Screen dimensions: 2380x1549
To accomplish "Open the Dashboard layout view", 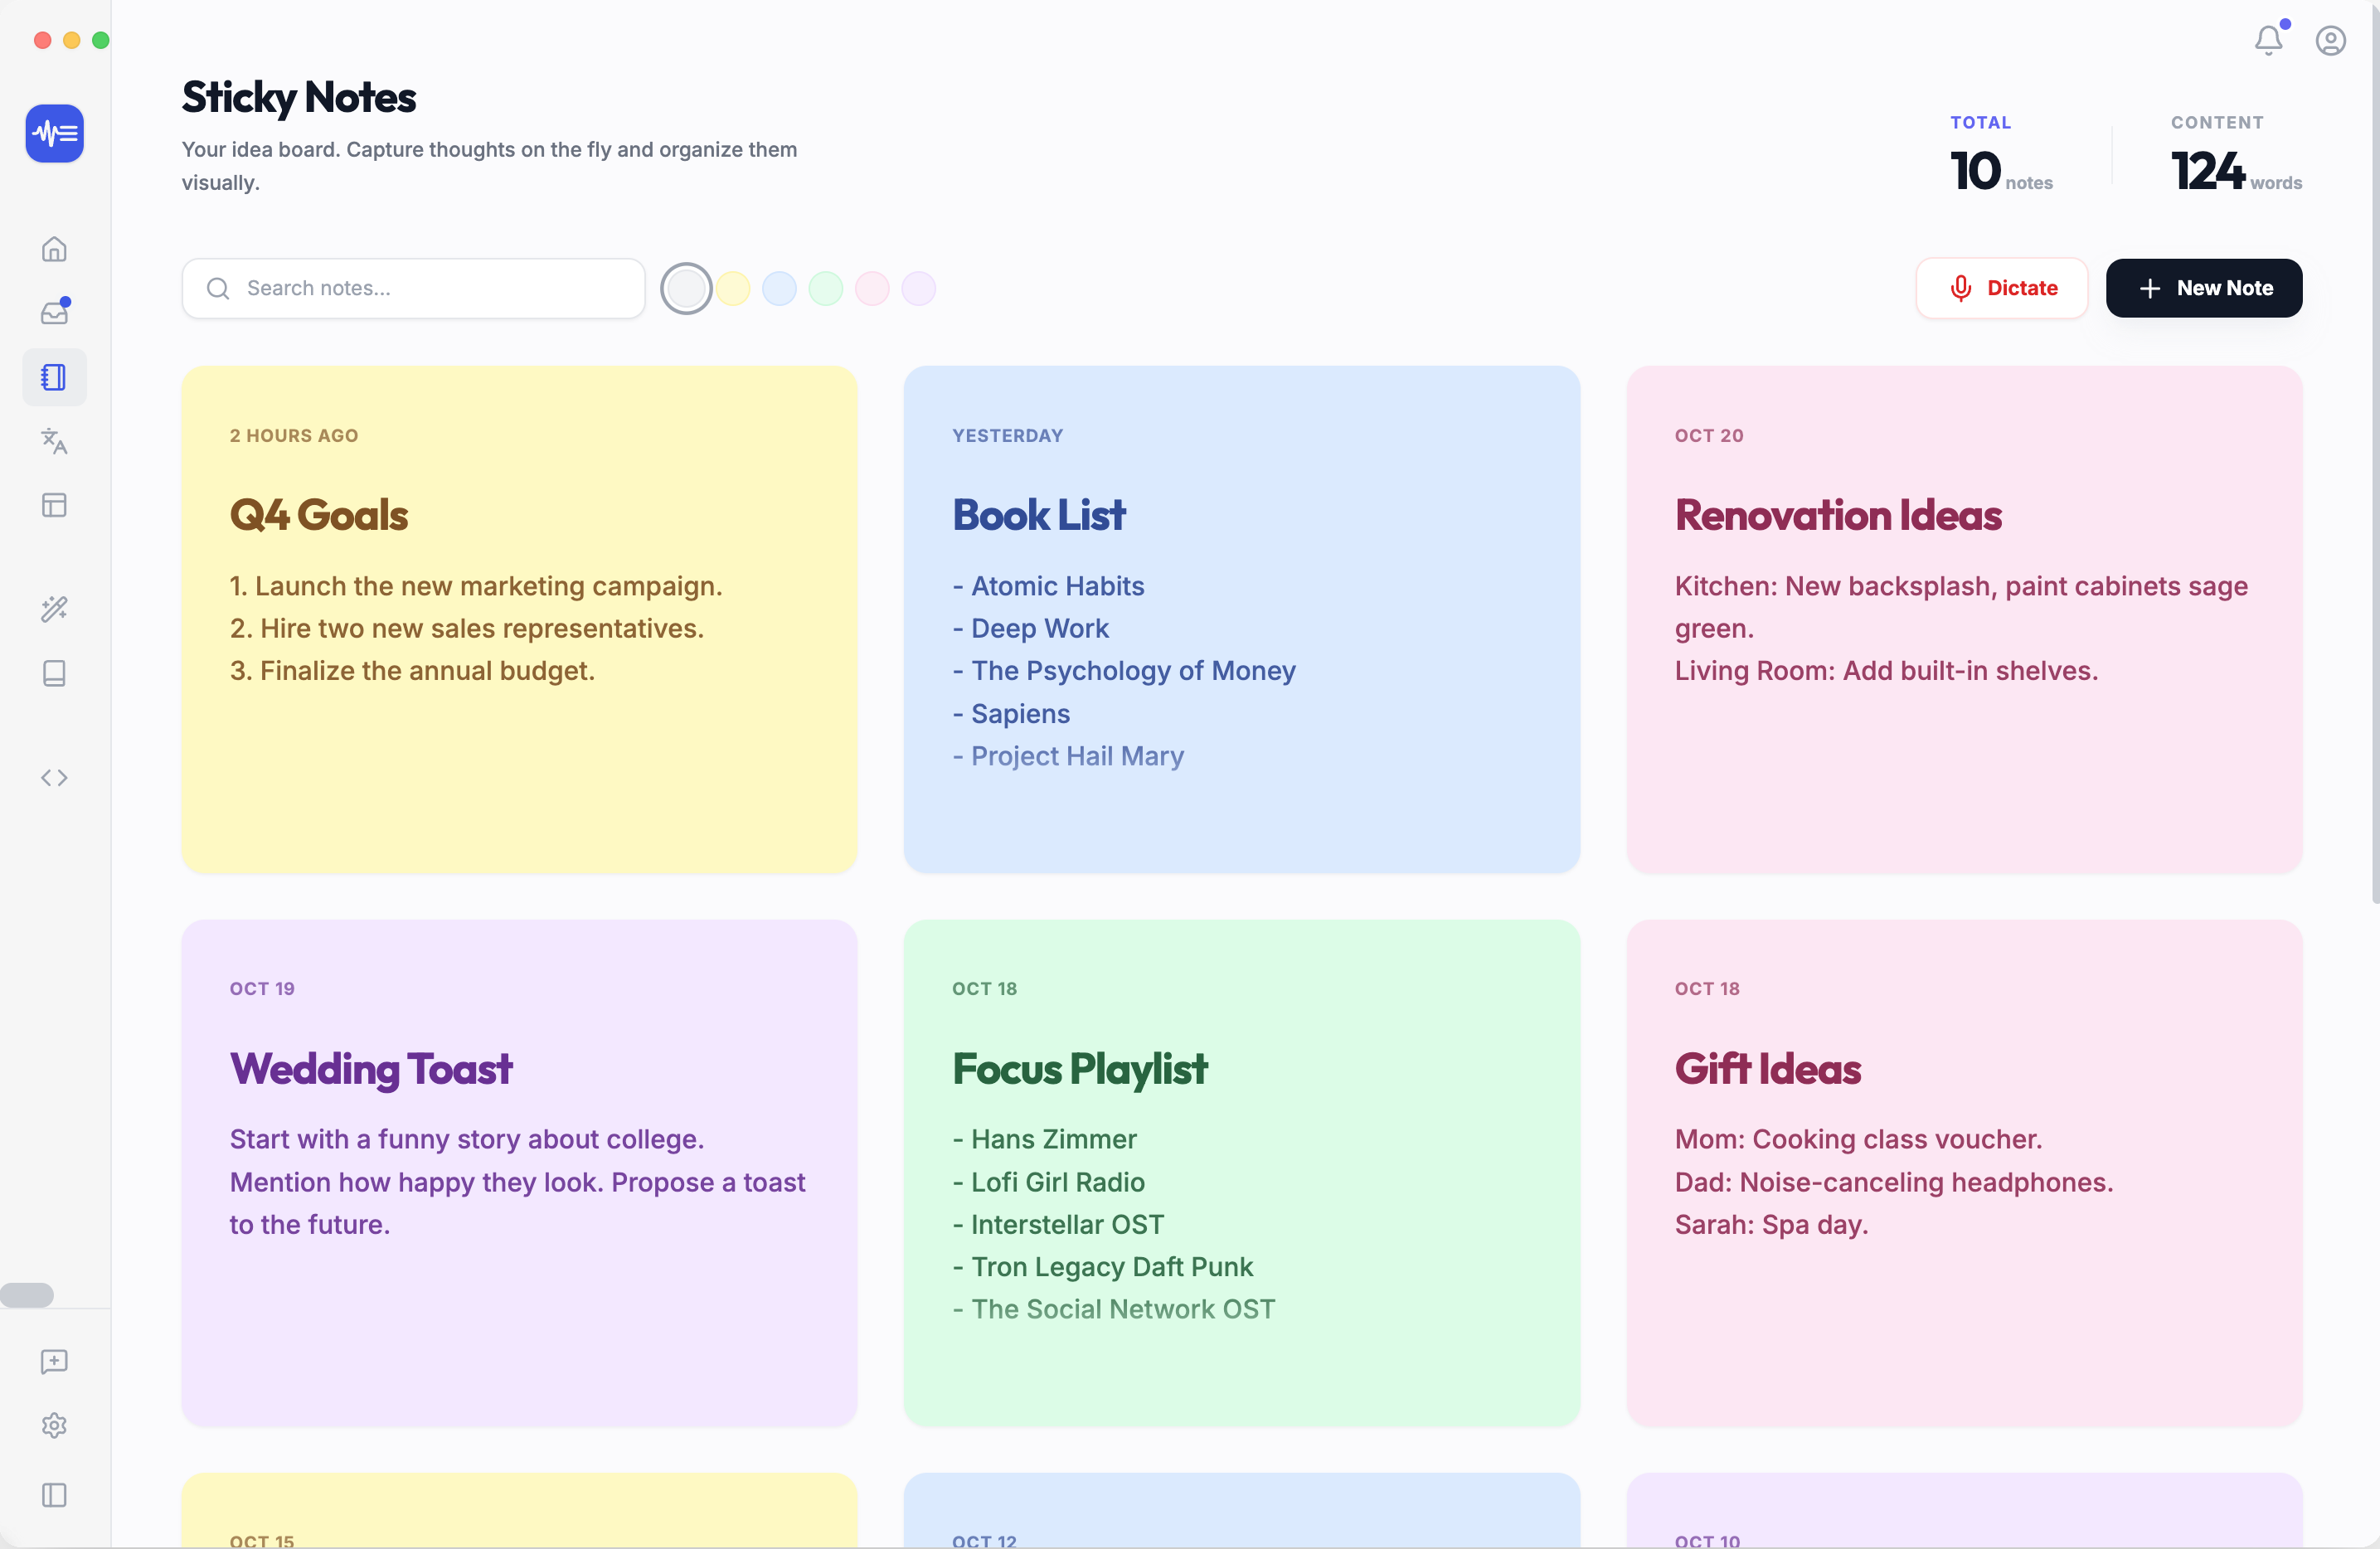I will click(x=54, y=505).
